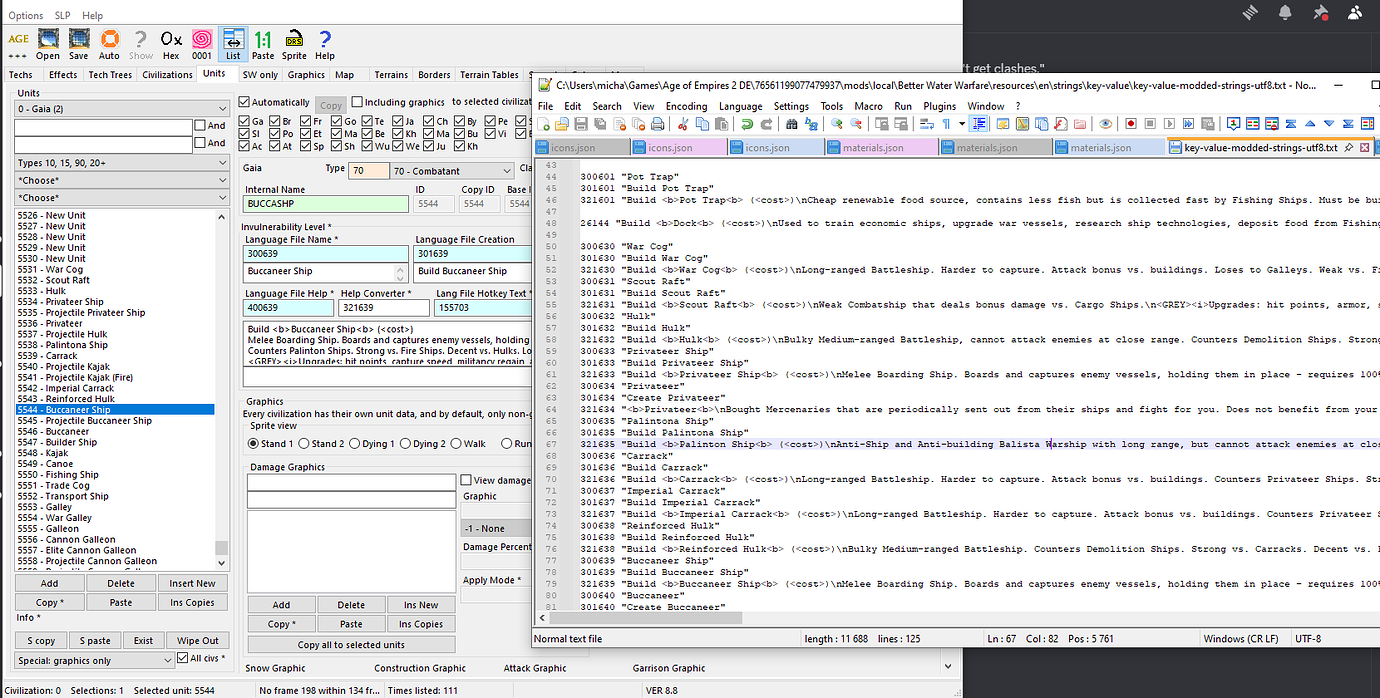
Task: Click the Insert New unit button
Action: [192, 582]
